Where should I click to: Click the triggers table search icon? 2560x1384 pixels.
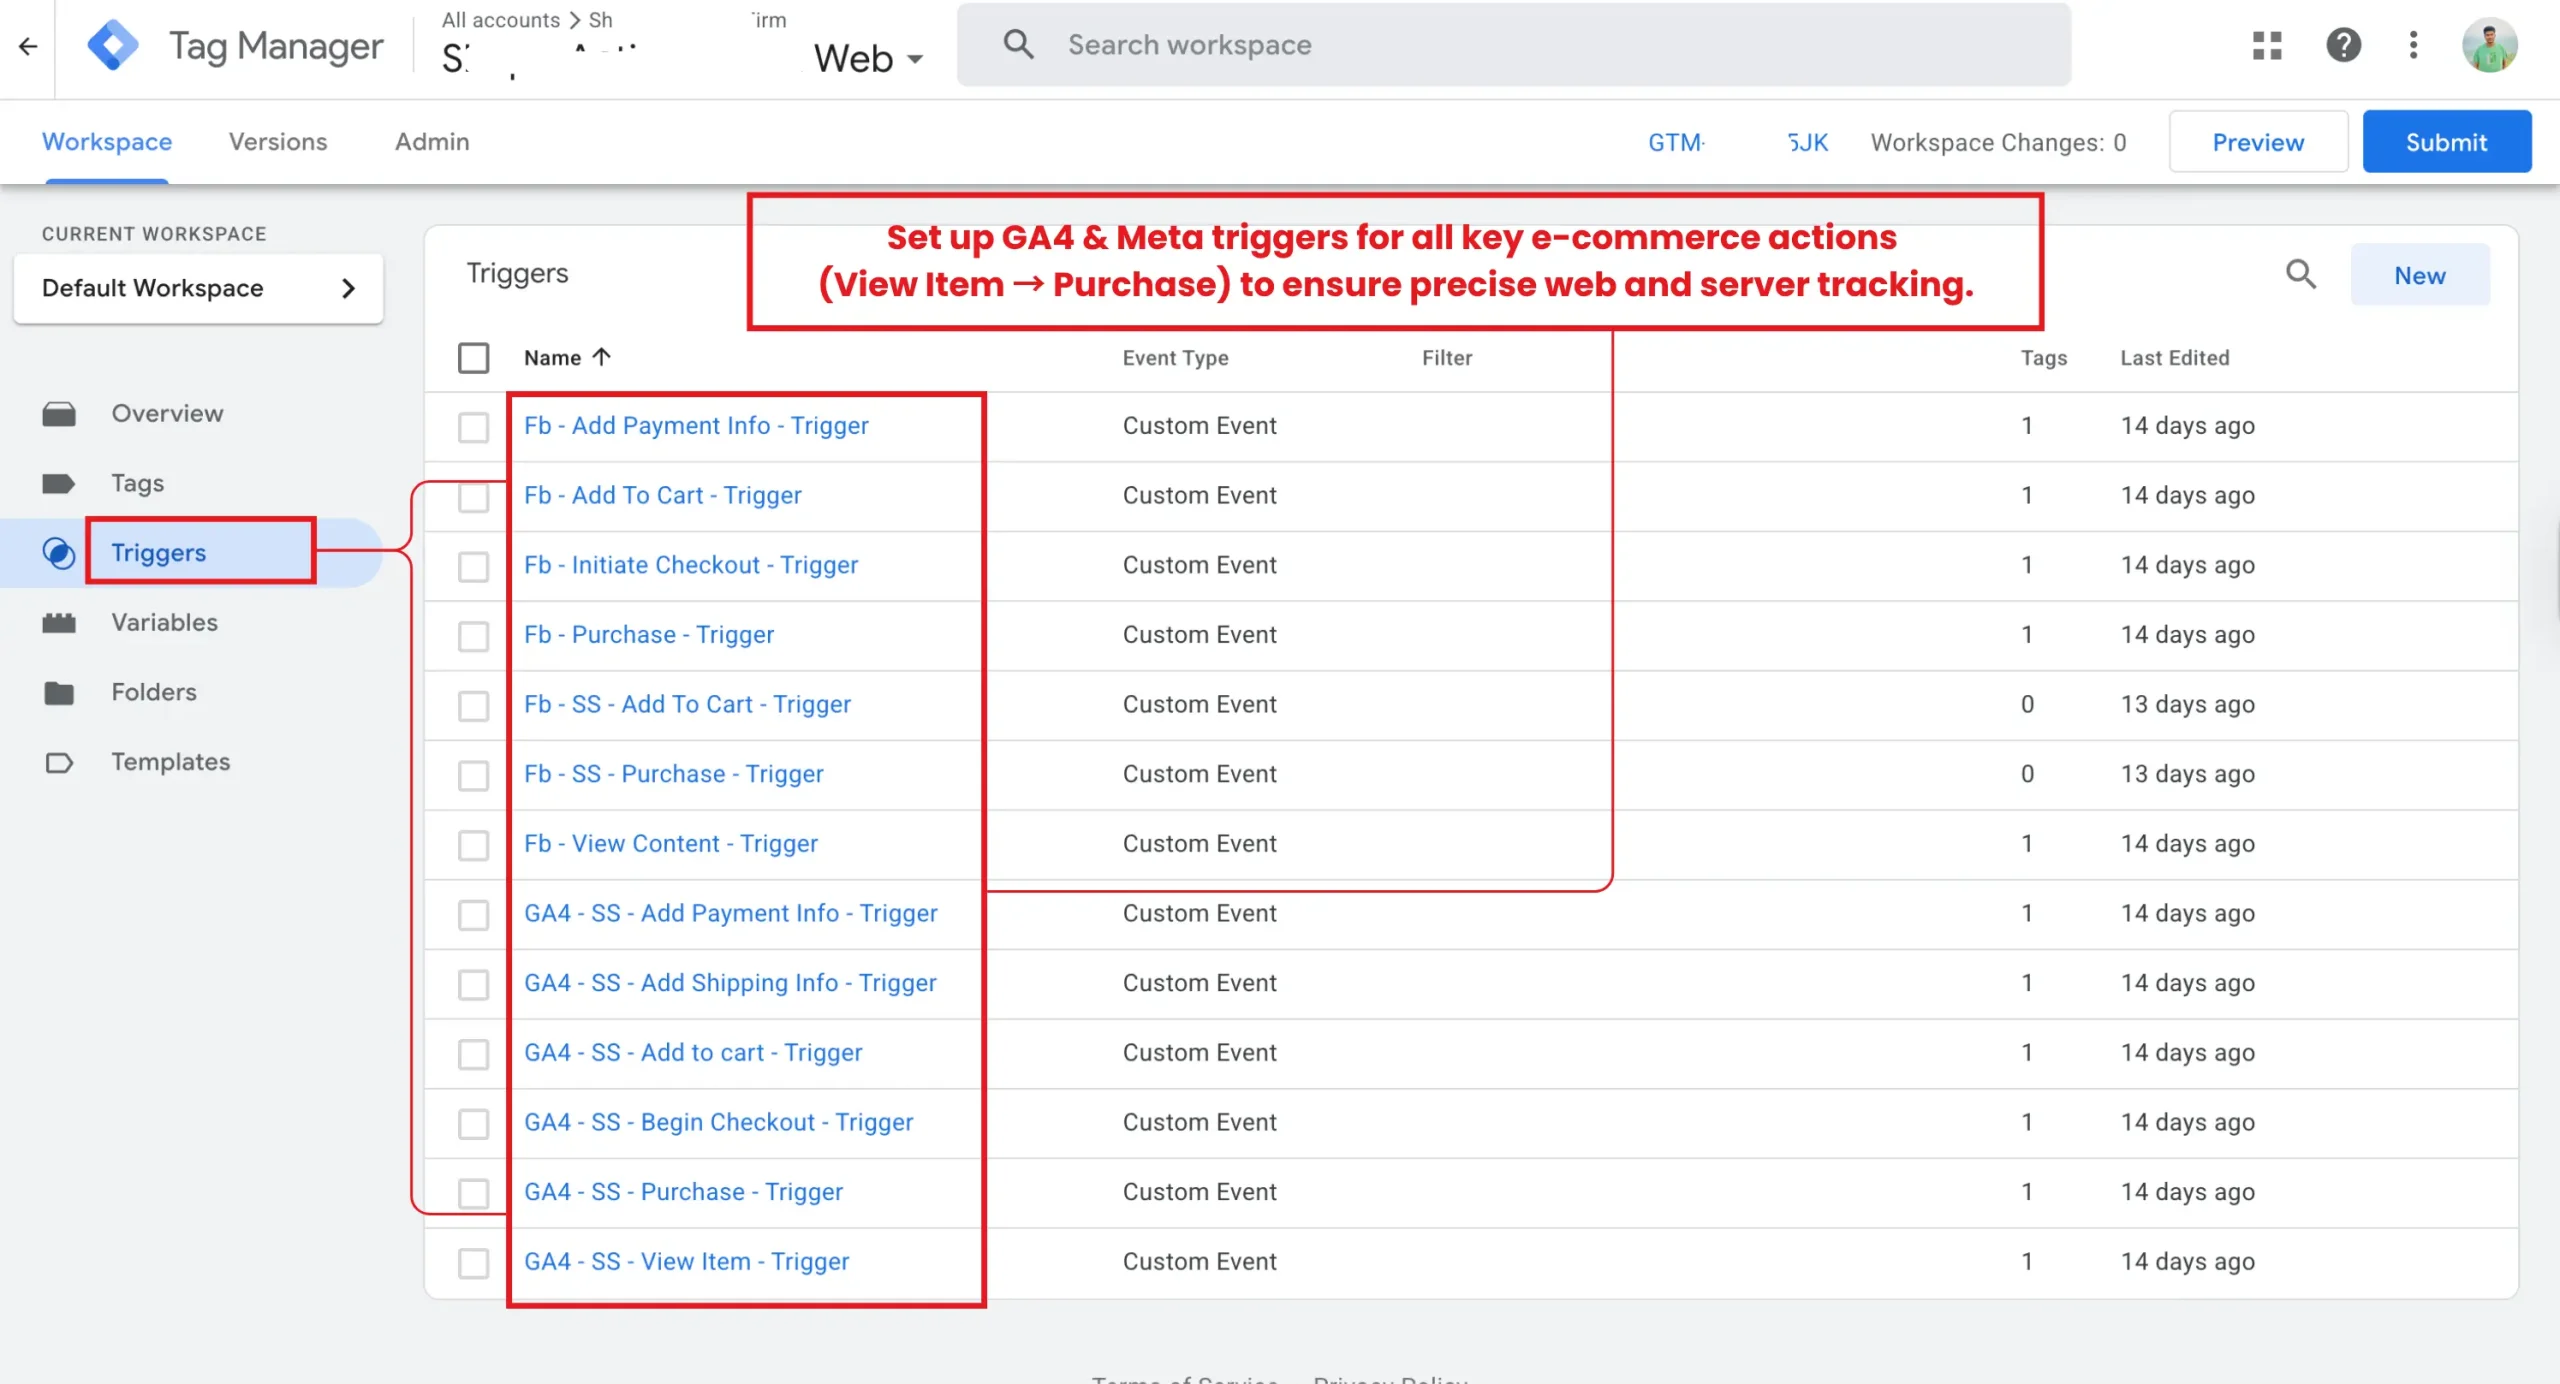[2301, 274]
